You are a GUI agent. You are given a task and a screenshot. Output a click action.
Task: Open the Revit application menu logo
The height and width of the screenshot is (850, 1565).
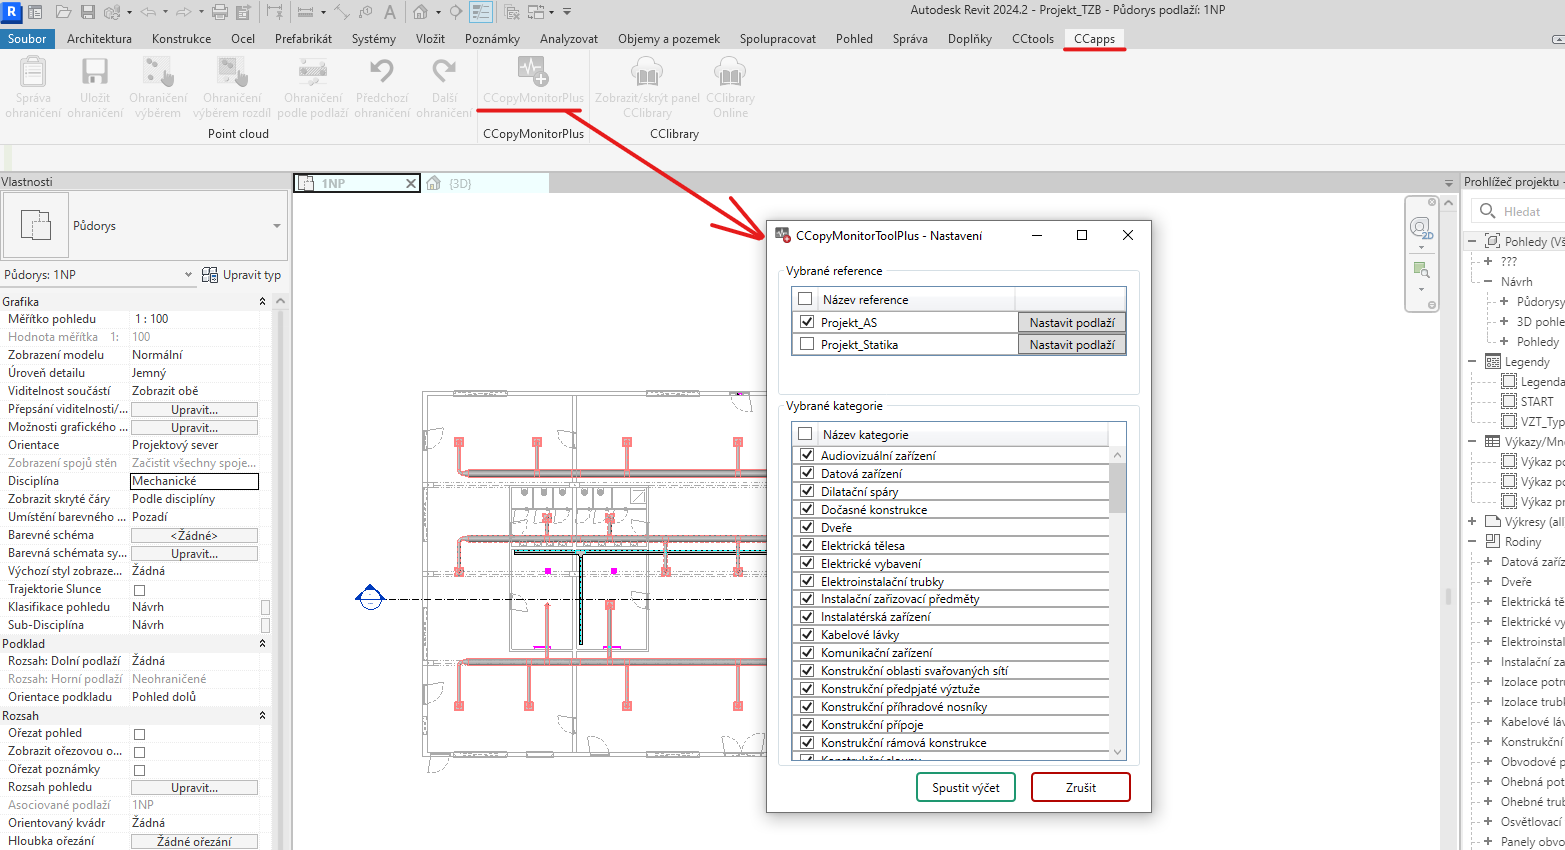[12, 12]
